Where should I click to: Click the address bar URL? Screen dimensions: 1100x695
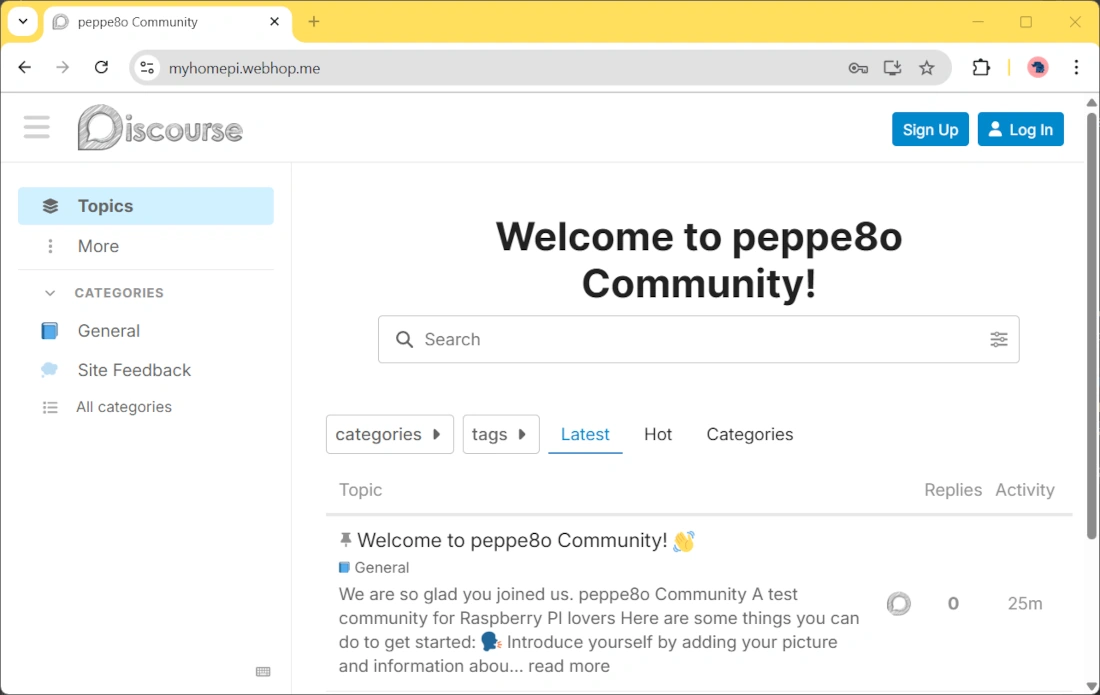(244, 68)
